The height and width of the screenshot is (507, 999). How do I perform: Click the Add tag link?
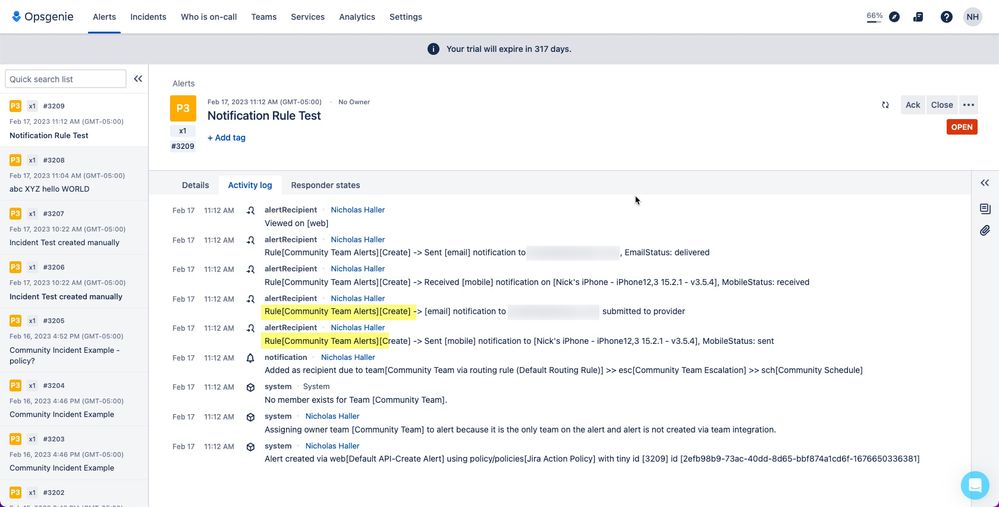point(226,138)
